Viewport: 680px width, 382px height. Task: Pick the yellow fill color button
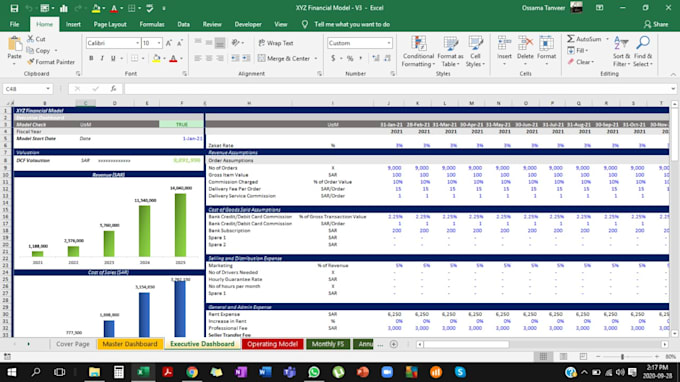click(156, 58)
